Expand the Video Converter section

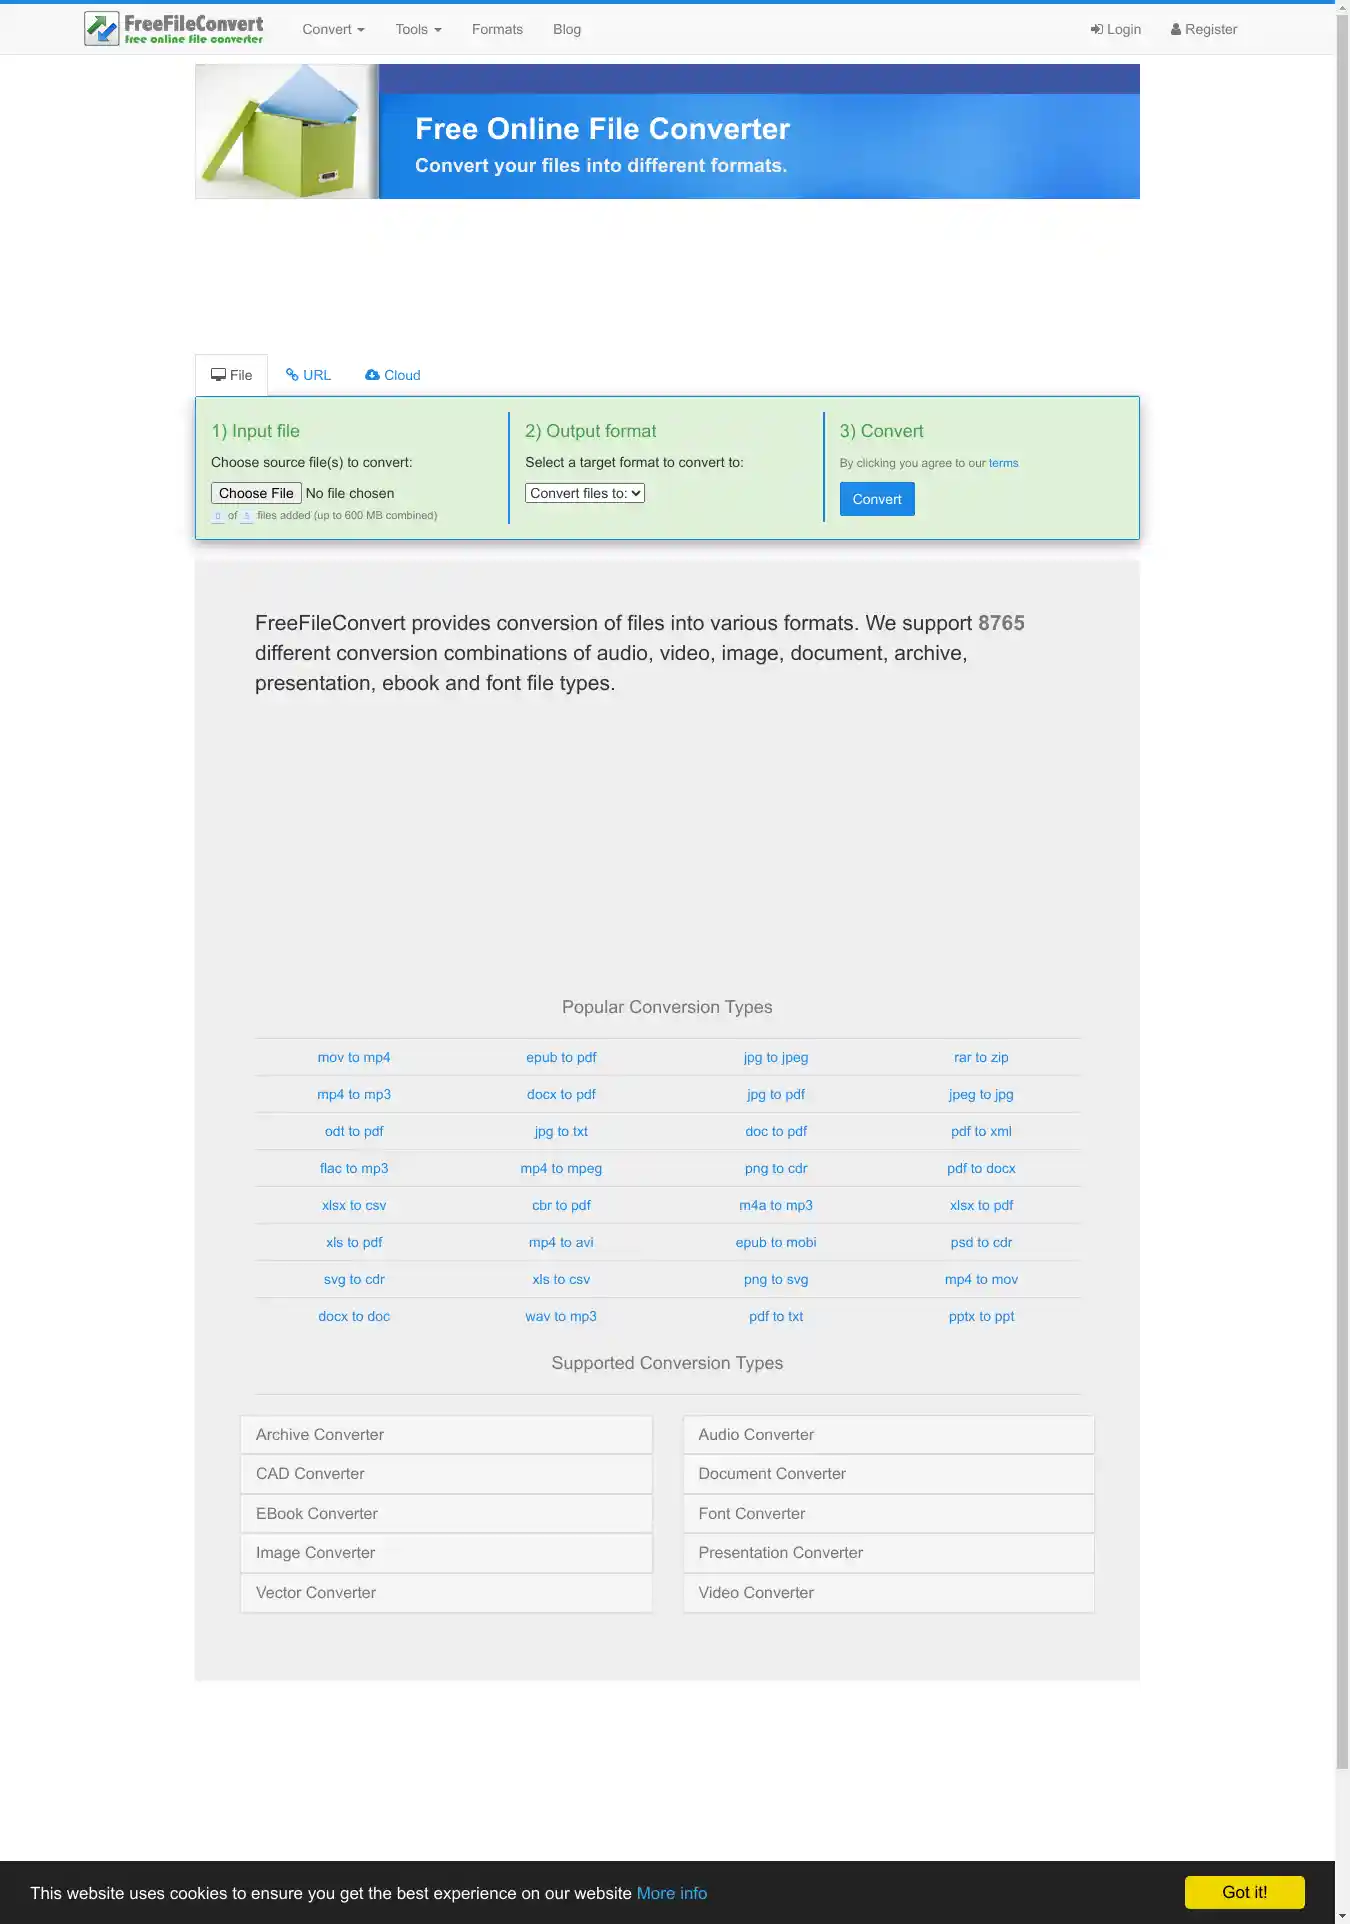[x=888, y=1592]
